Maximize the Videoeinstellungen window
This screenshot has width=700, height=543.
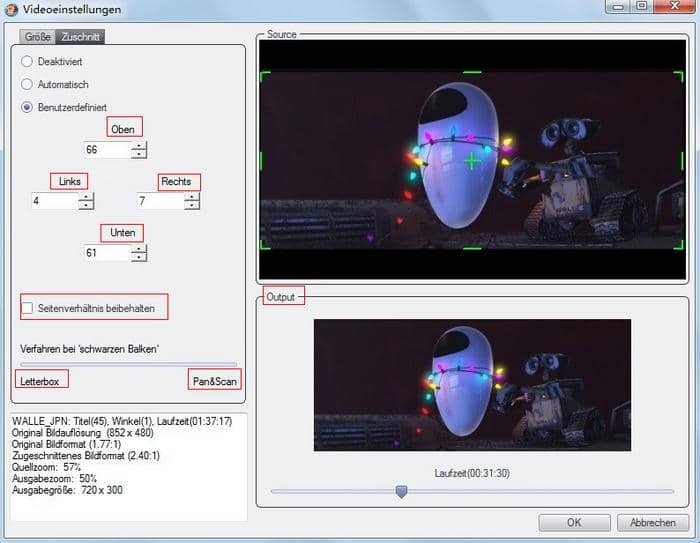pyautogui.click(x=642, y=6)
